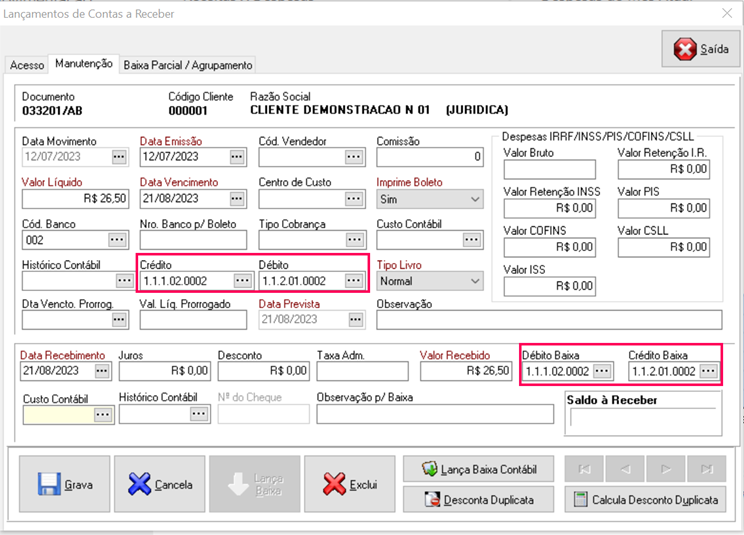Click Lança Baixa Contábil button
744x535 pixels.
479,468
